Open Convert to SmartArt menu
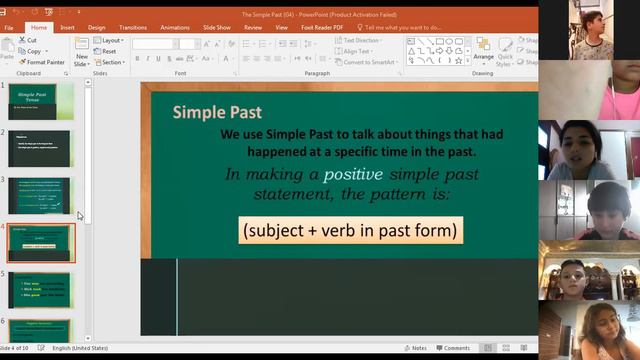The image size is (640, 360). pos(367,62)
